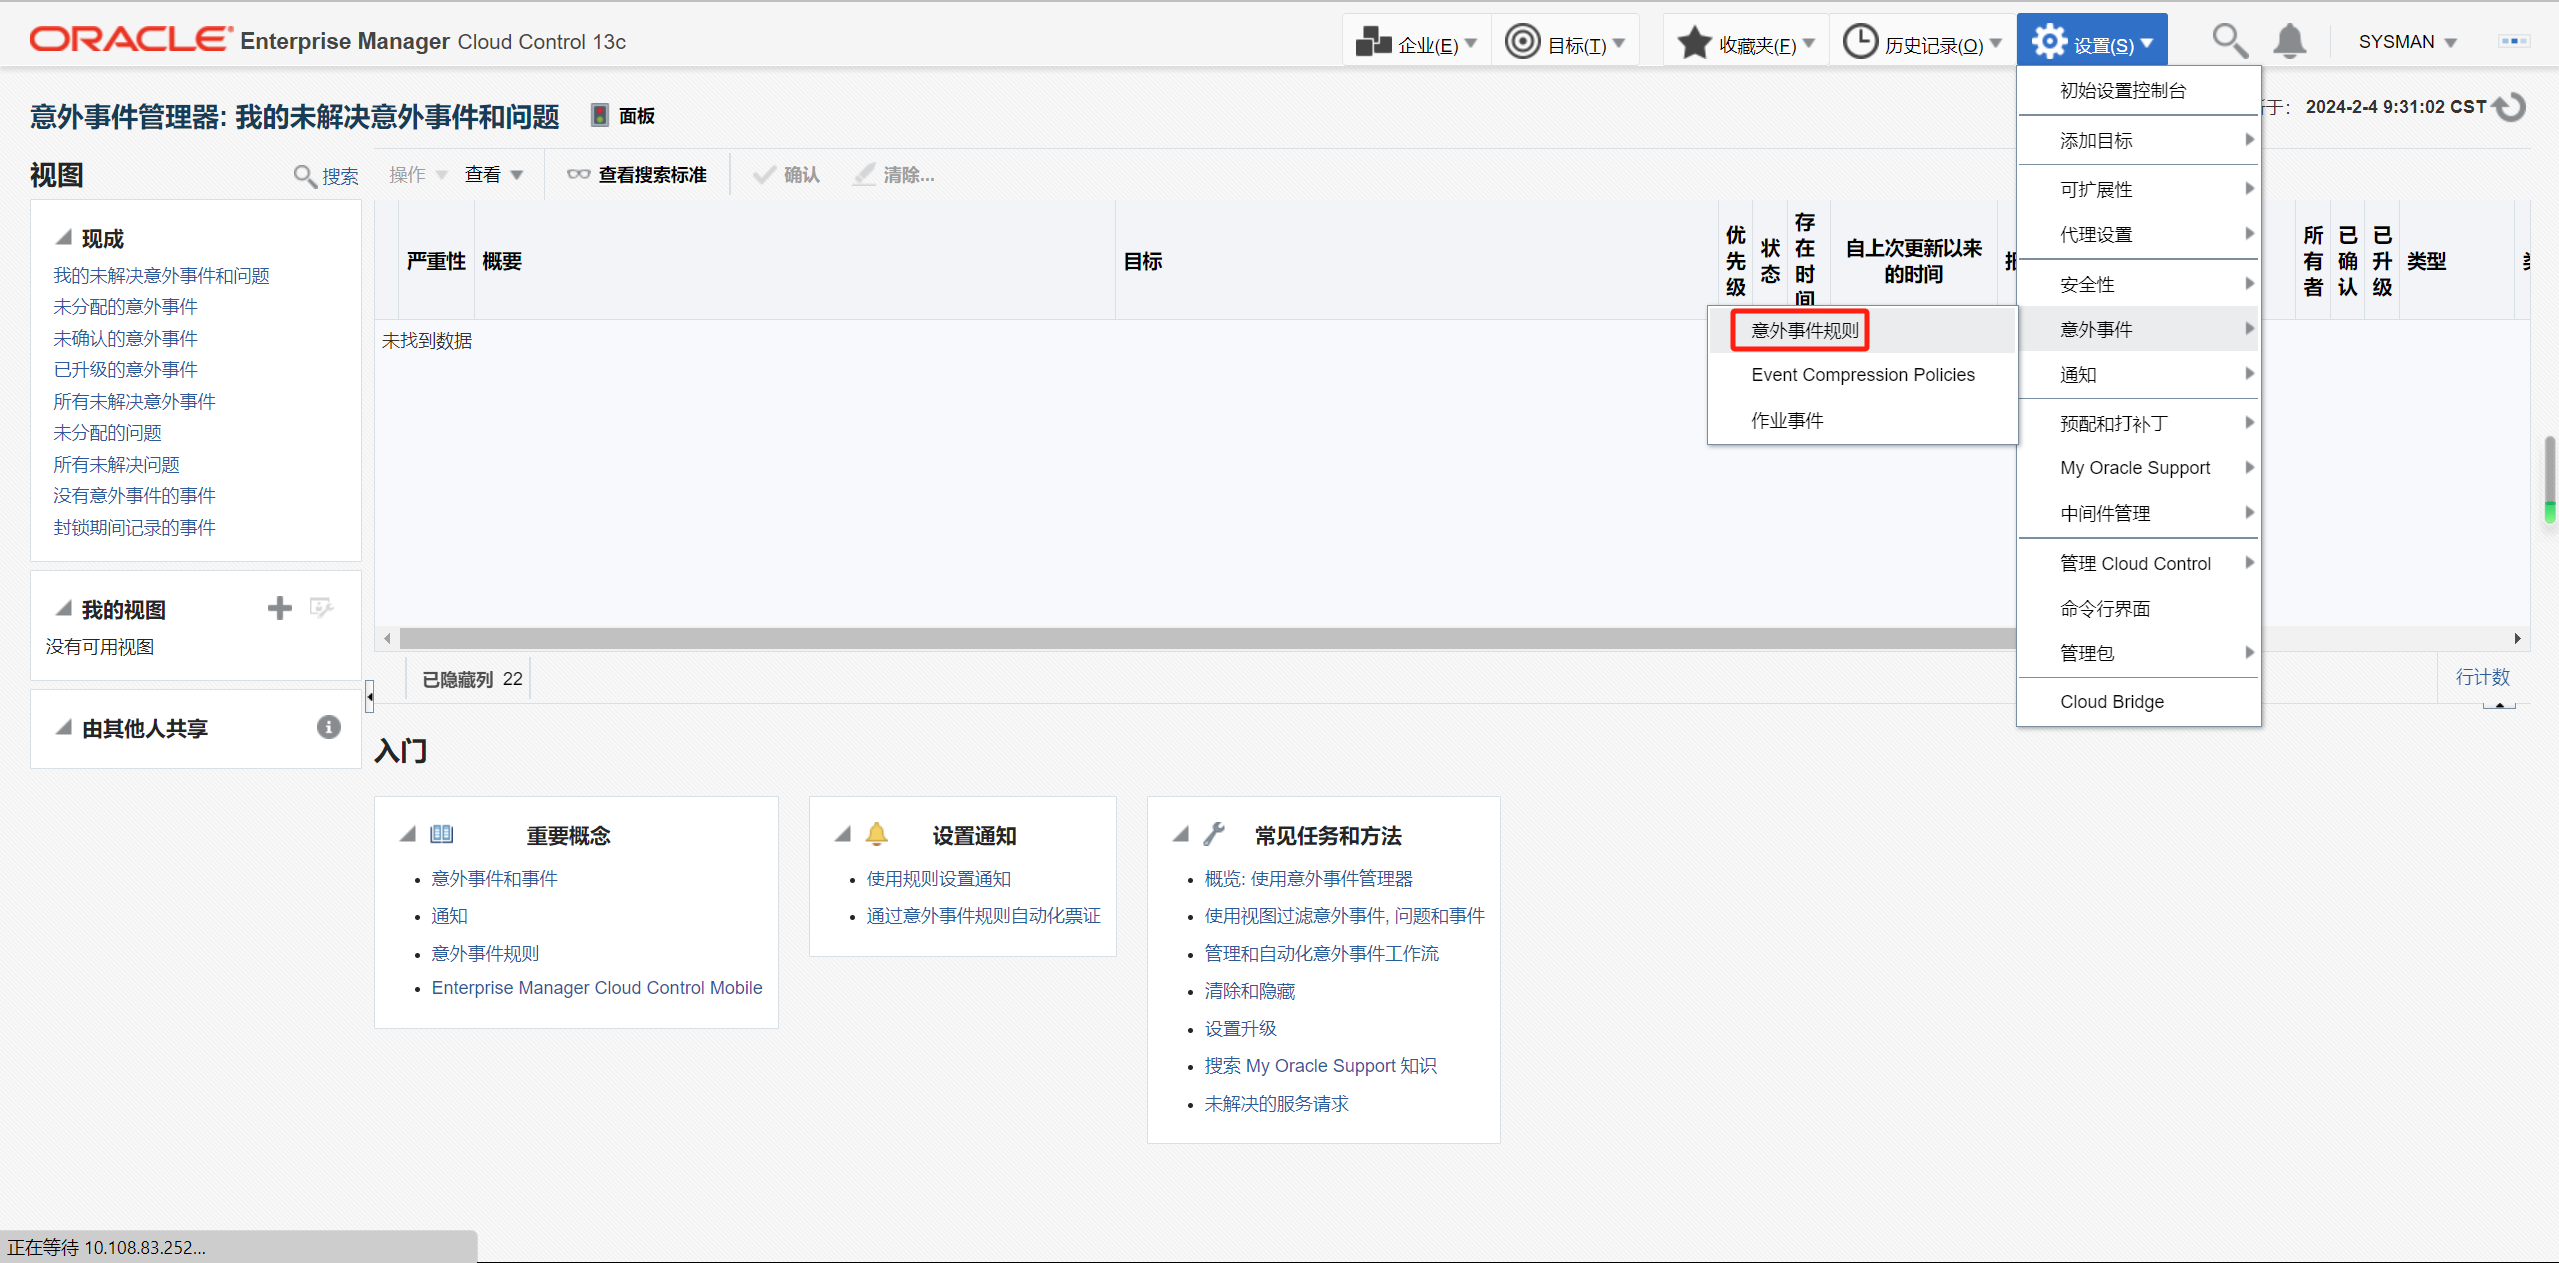Open link 使用规则设置通知
The width and height of the screenshot is (2559, 1263).
(938, 879)
